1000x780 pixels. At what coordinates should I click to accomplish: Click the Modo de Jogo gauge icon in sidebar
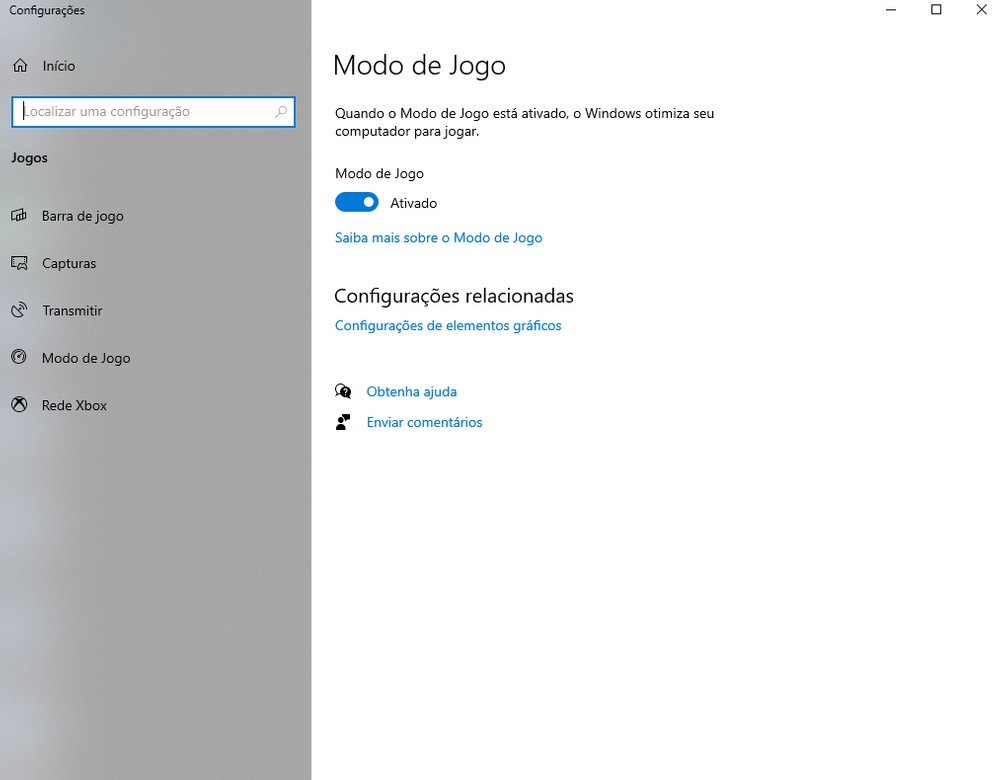pyautogui.click(x=19, y=357)
